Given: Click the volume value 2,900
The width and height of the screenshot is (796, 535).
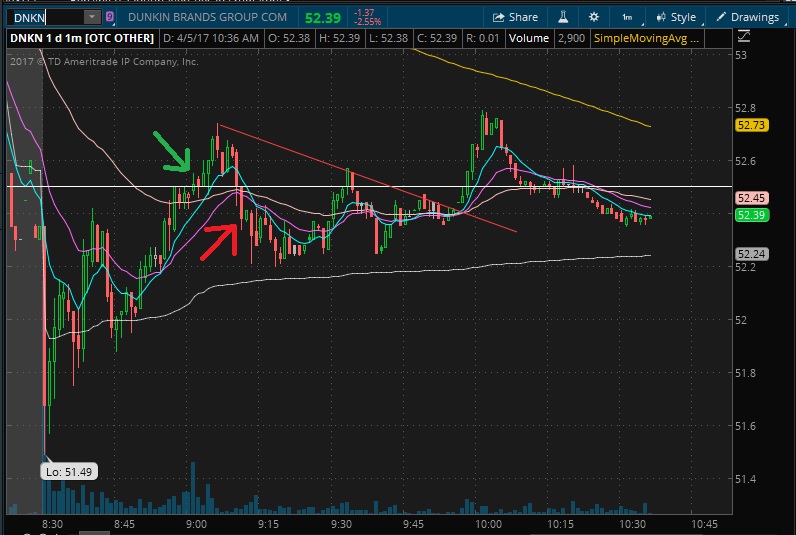Looking at the screenshot, I should point(572,38).
